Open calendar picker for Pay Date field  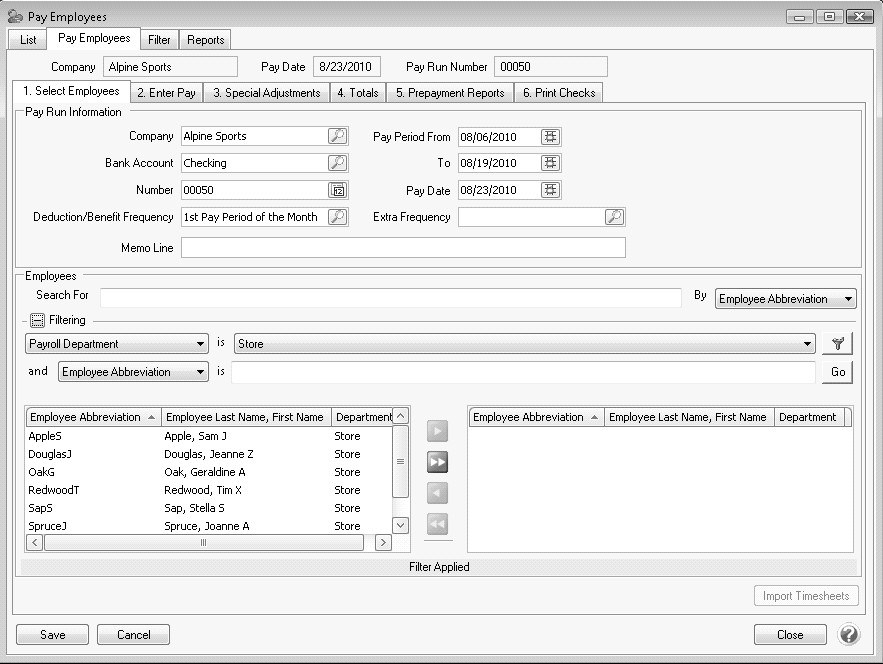tap(551, 190)
